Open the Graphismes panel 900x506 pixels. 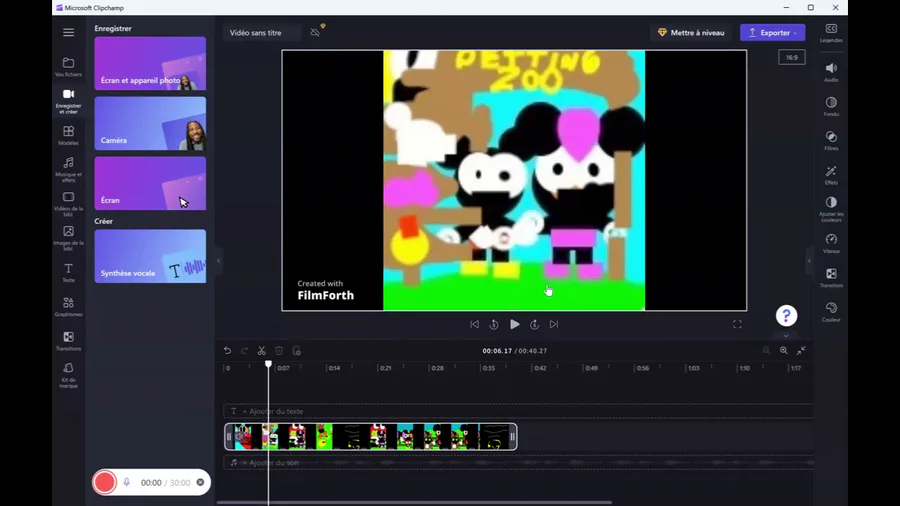tap(68, 307)
